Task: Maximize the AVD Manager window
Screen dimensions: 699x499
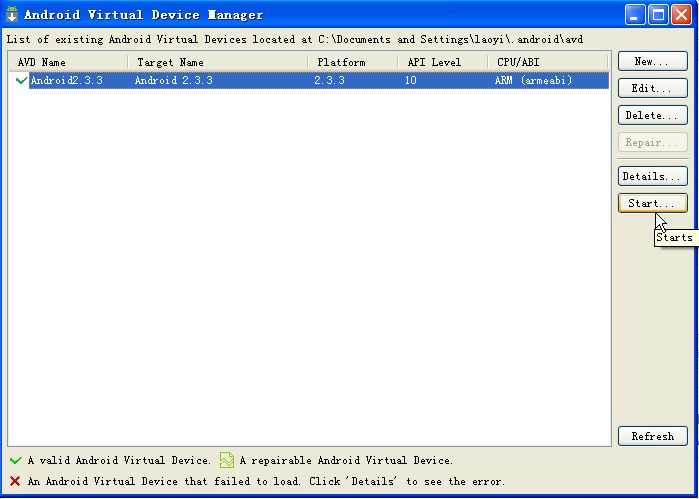Action: (658, 15)
